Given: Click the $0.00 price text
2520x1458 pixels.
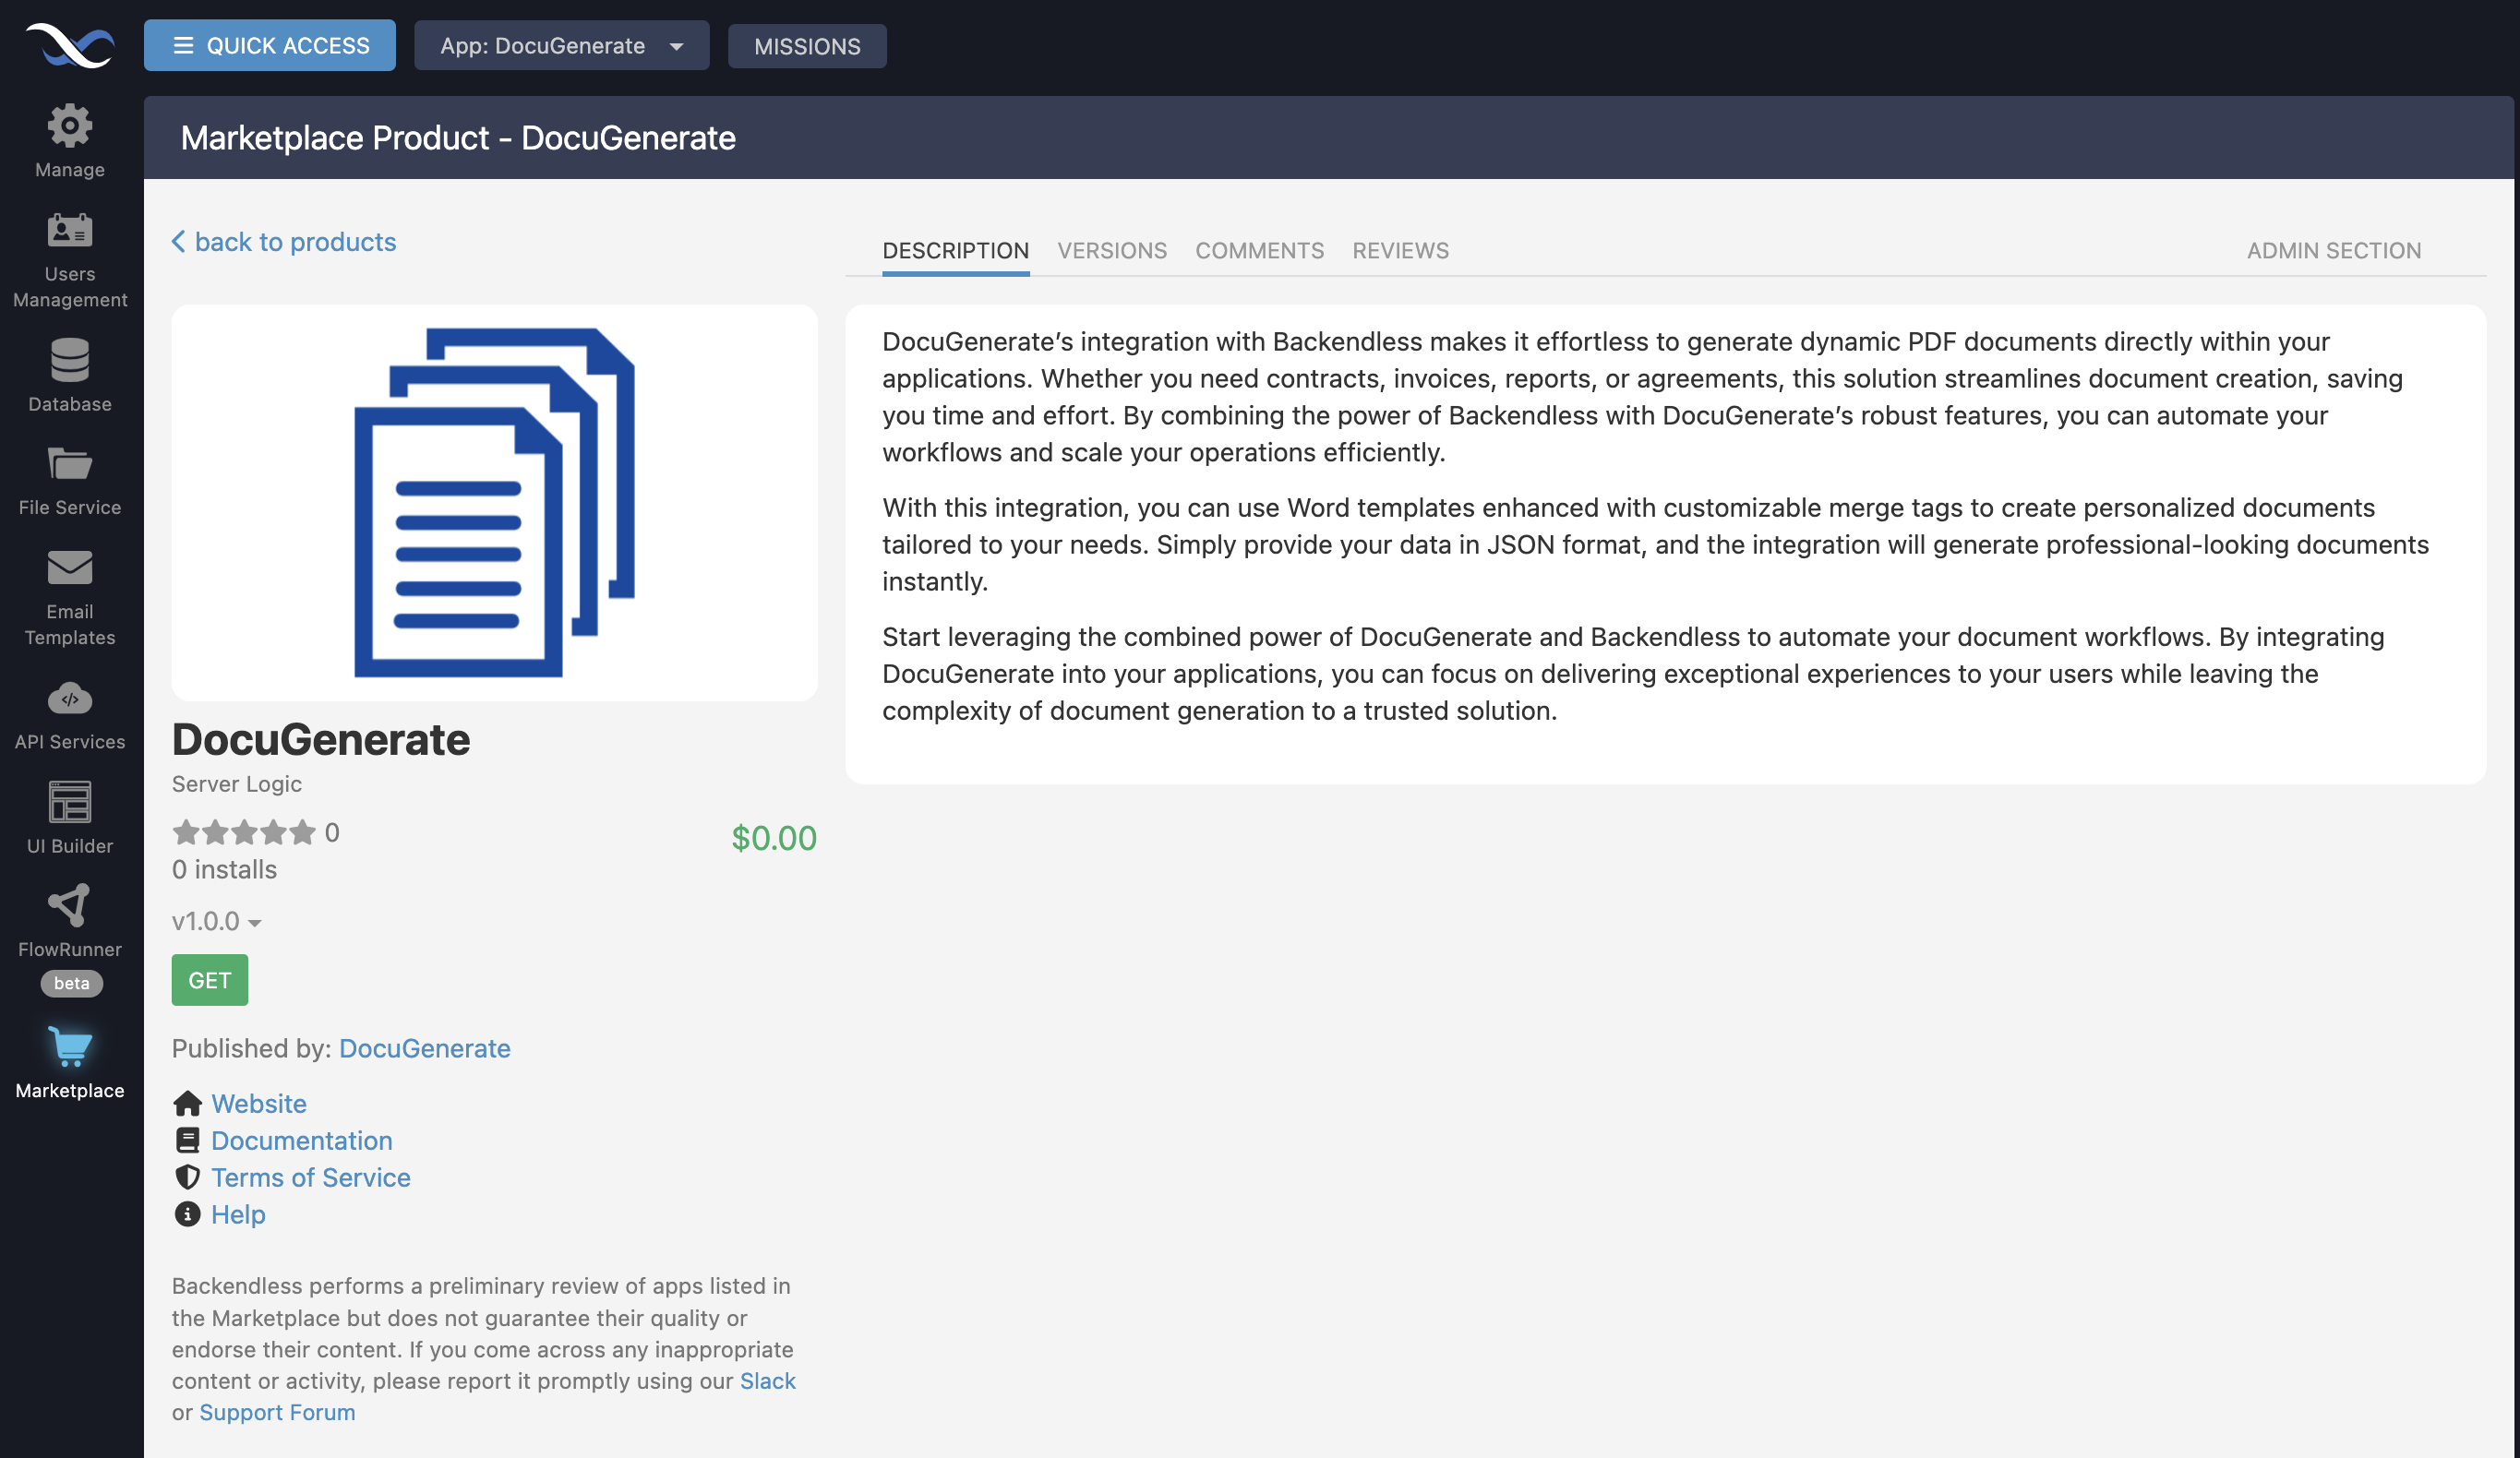Looking at the screenshot, I should (x=773, y=837).
